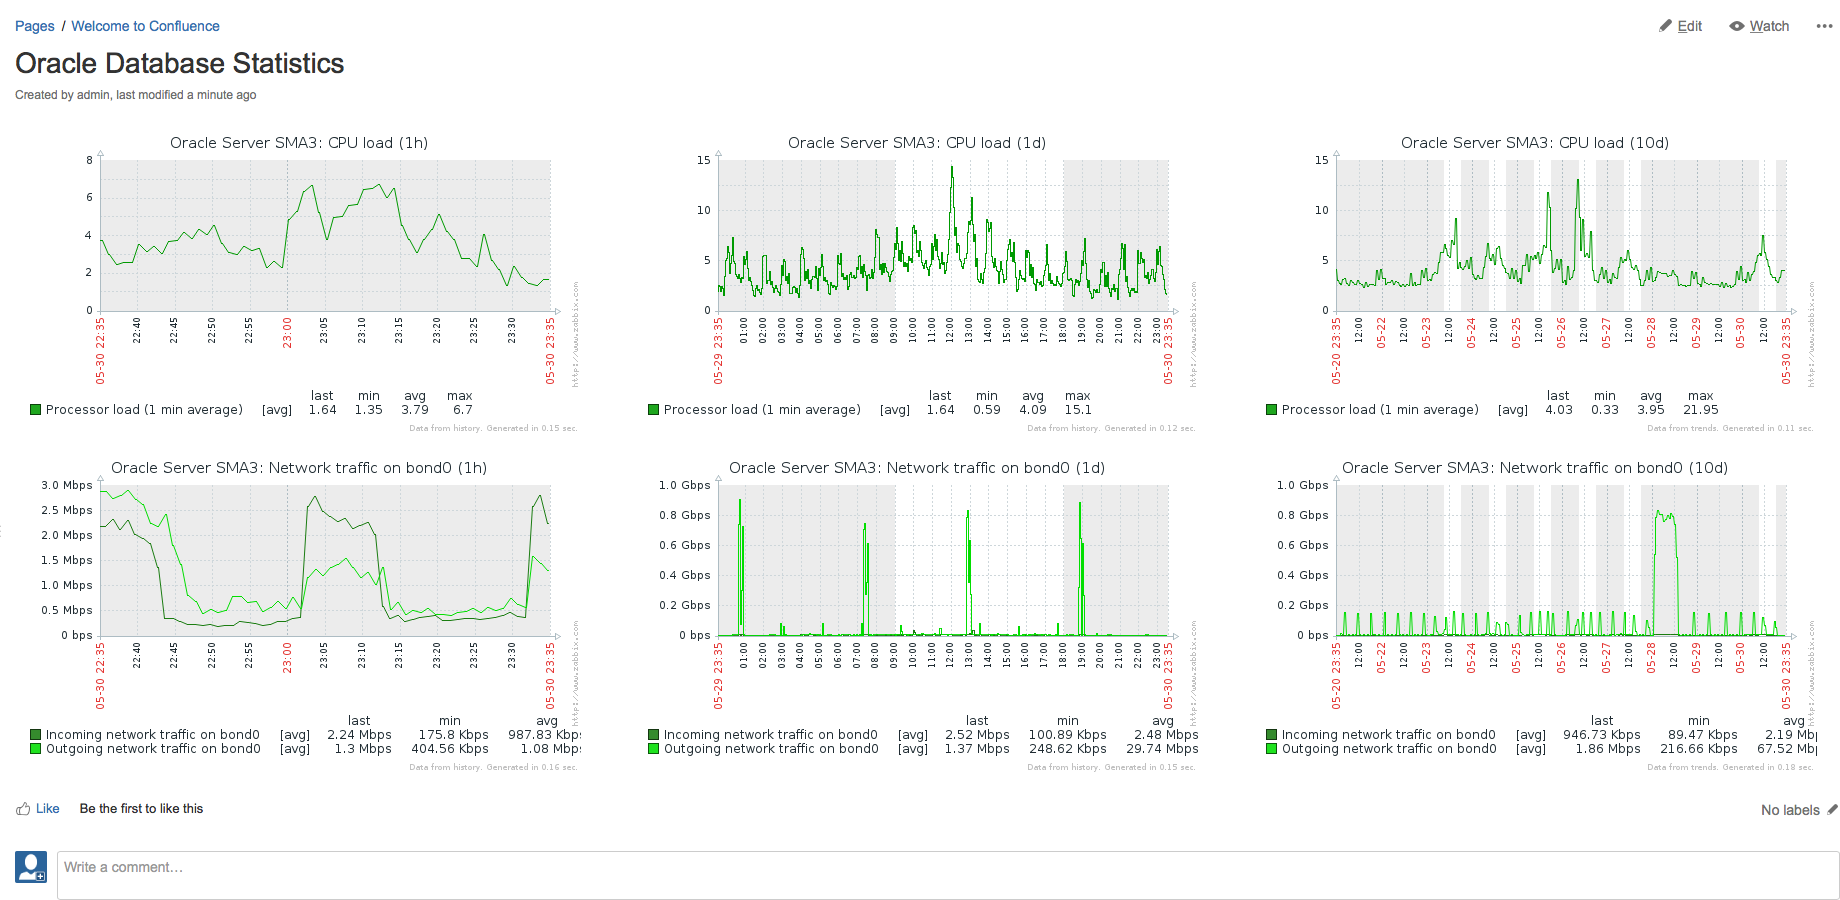Click Outgoing traffic legend swatch in 1h graph
The height and width of the screenshot is (900, 1840).
coord(35,748)
